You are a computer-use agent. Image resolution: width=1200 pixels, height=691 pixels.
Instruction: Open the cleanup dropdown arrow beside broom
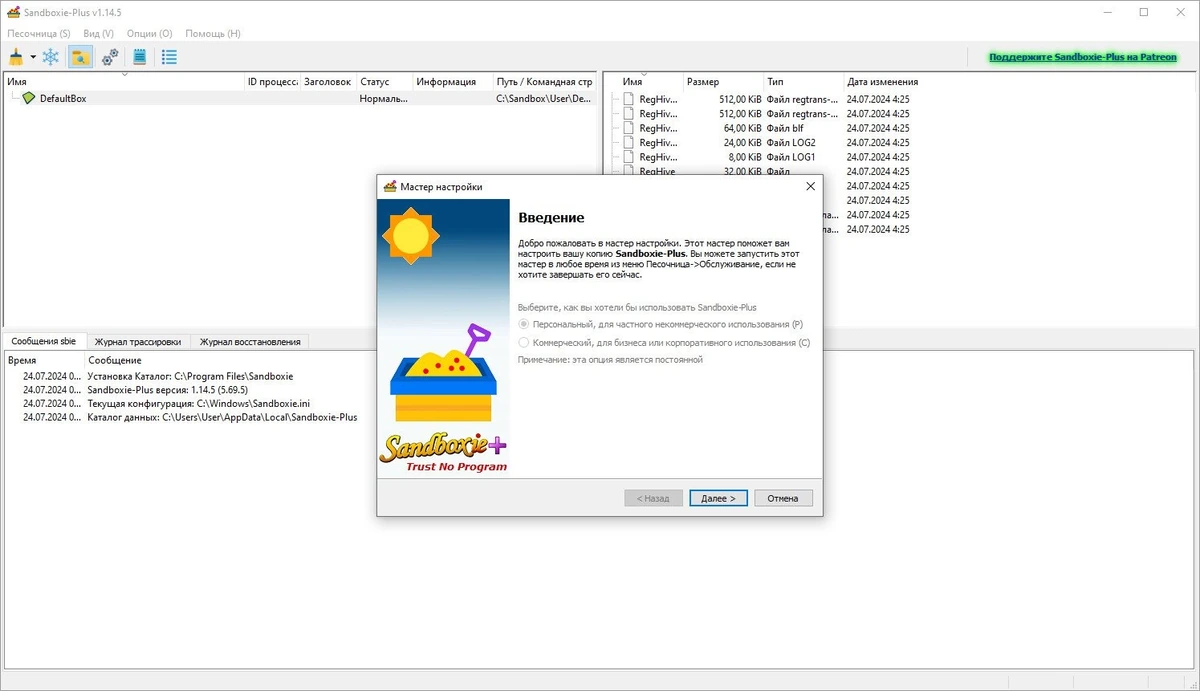tap(33, 58)
